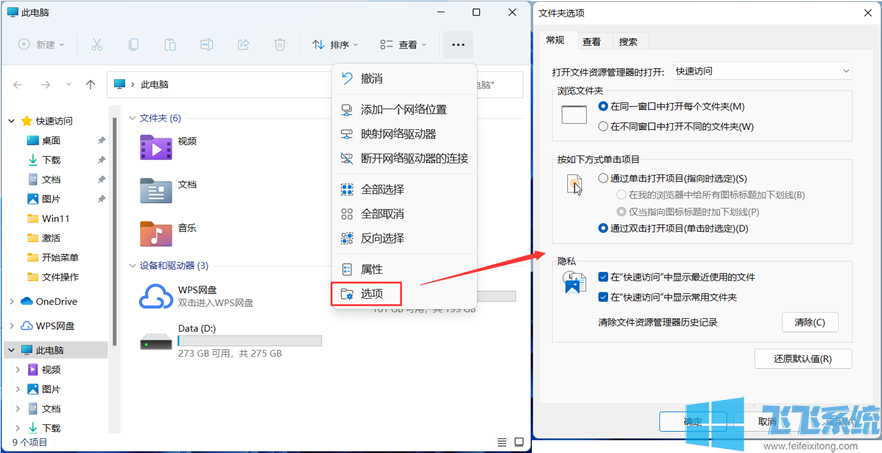This screenshot has width=882, height=453.
Task: Click the address bar showing 此电脑
Action: [x=230, y=85]
